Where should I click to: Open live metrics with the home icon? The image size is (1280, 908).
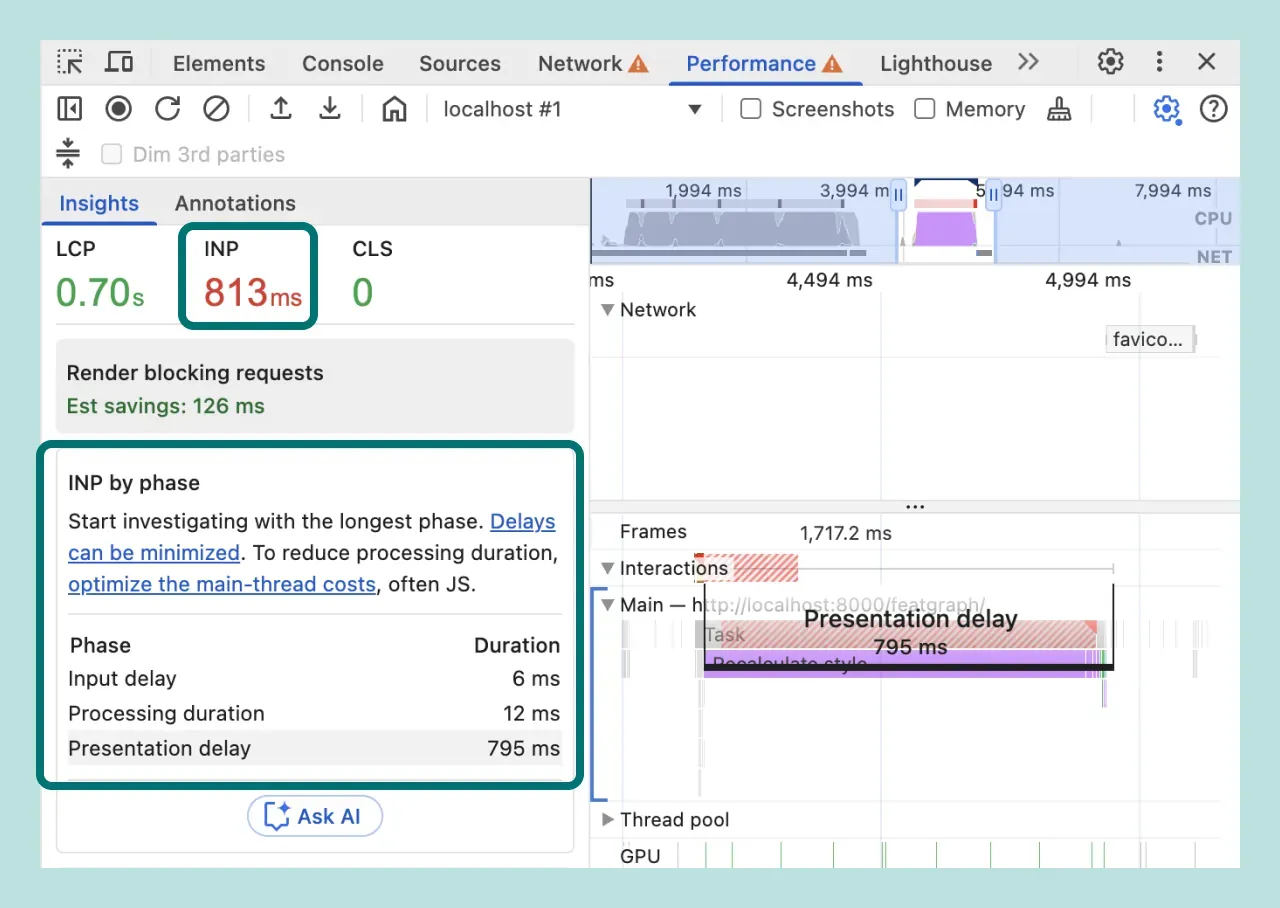[x=393, y=109]
